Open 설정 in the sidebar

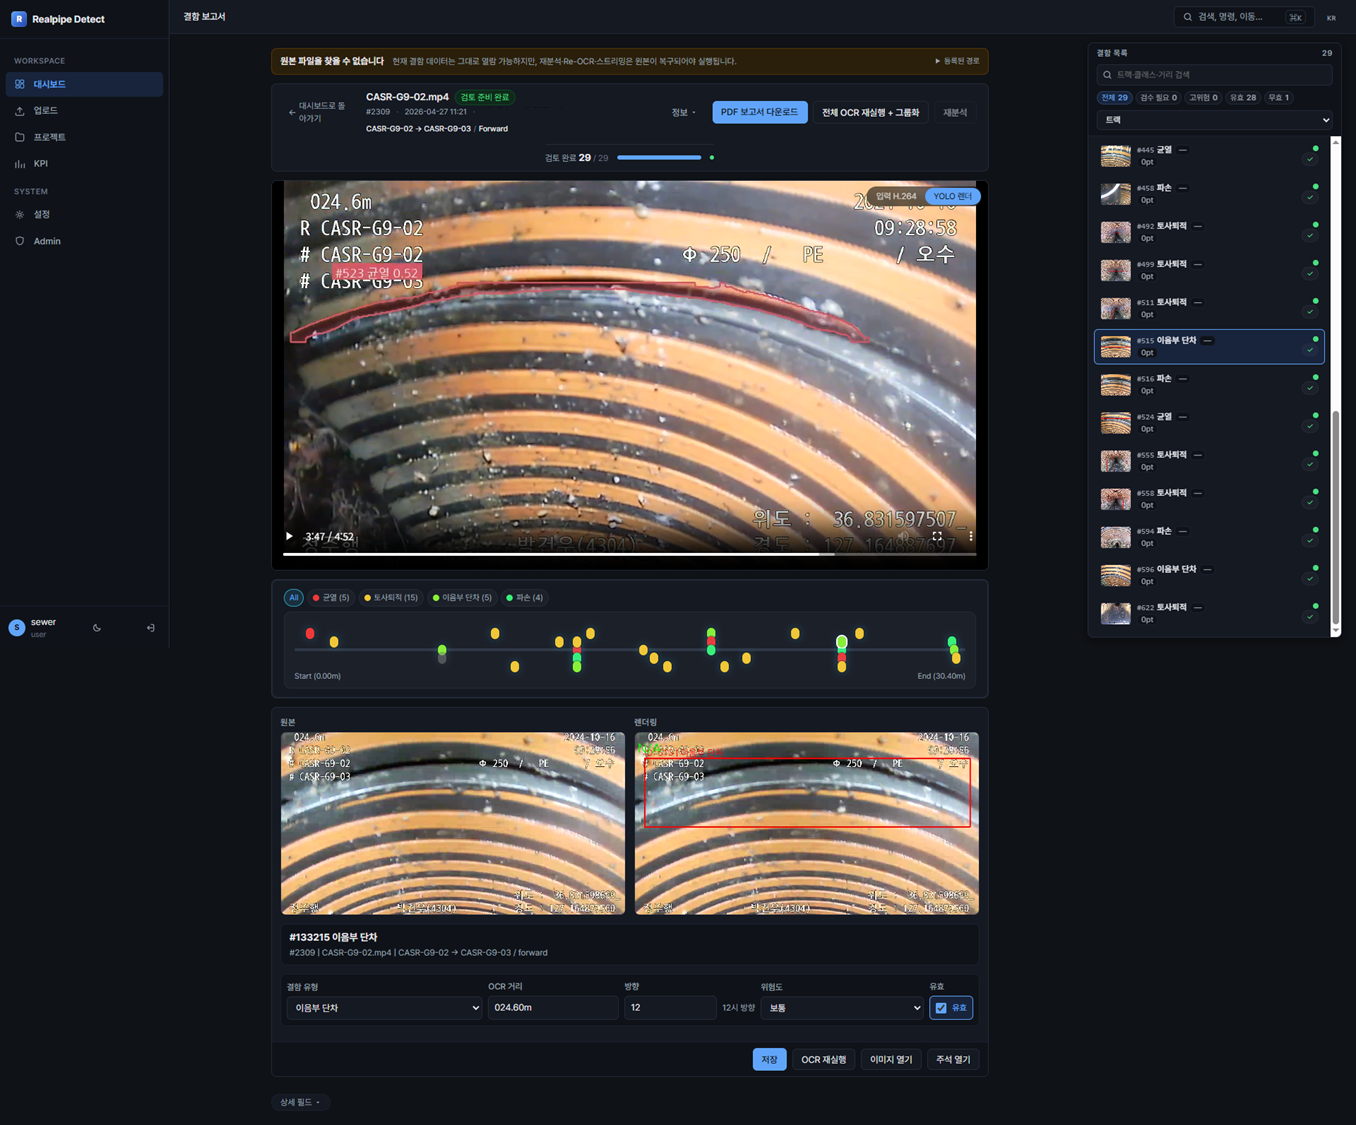(x=84, y=214)
